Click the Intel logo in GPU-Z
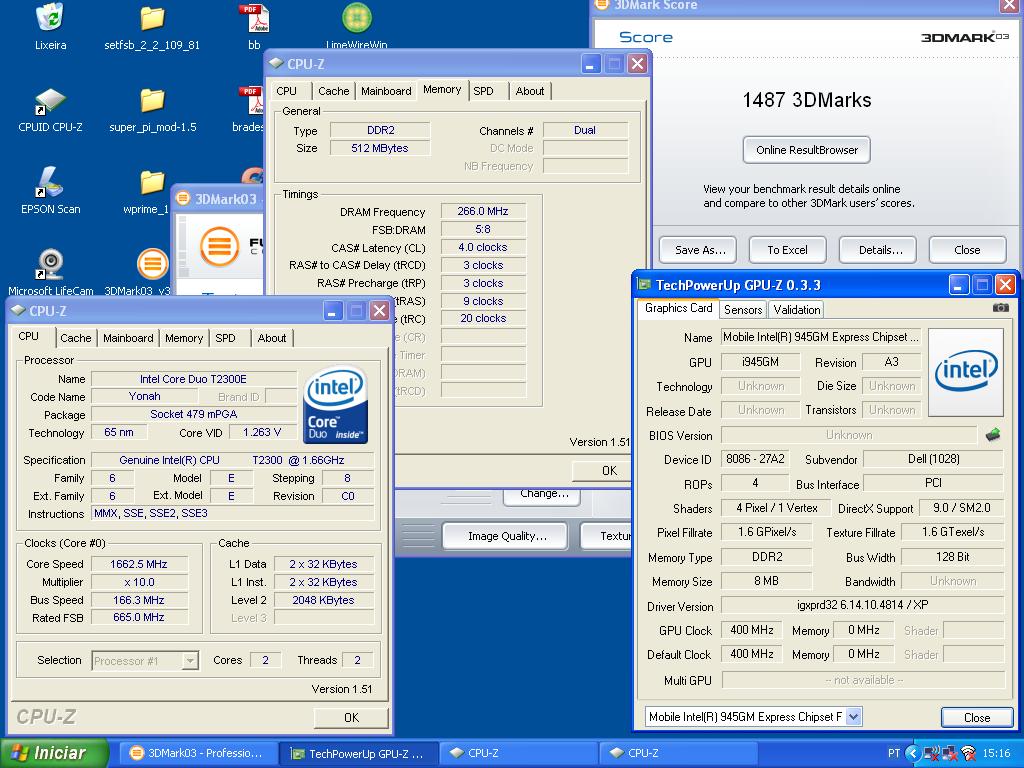The height and width of the screenshot is (768, 1024). [965, 372]
